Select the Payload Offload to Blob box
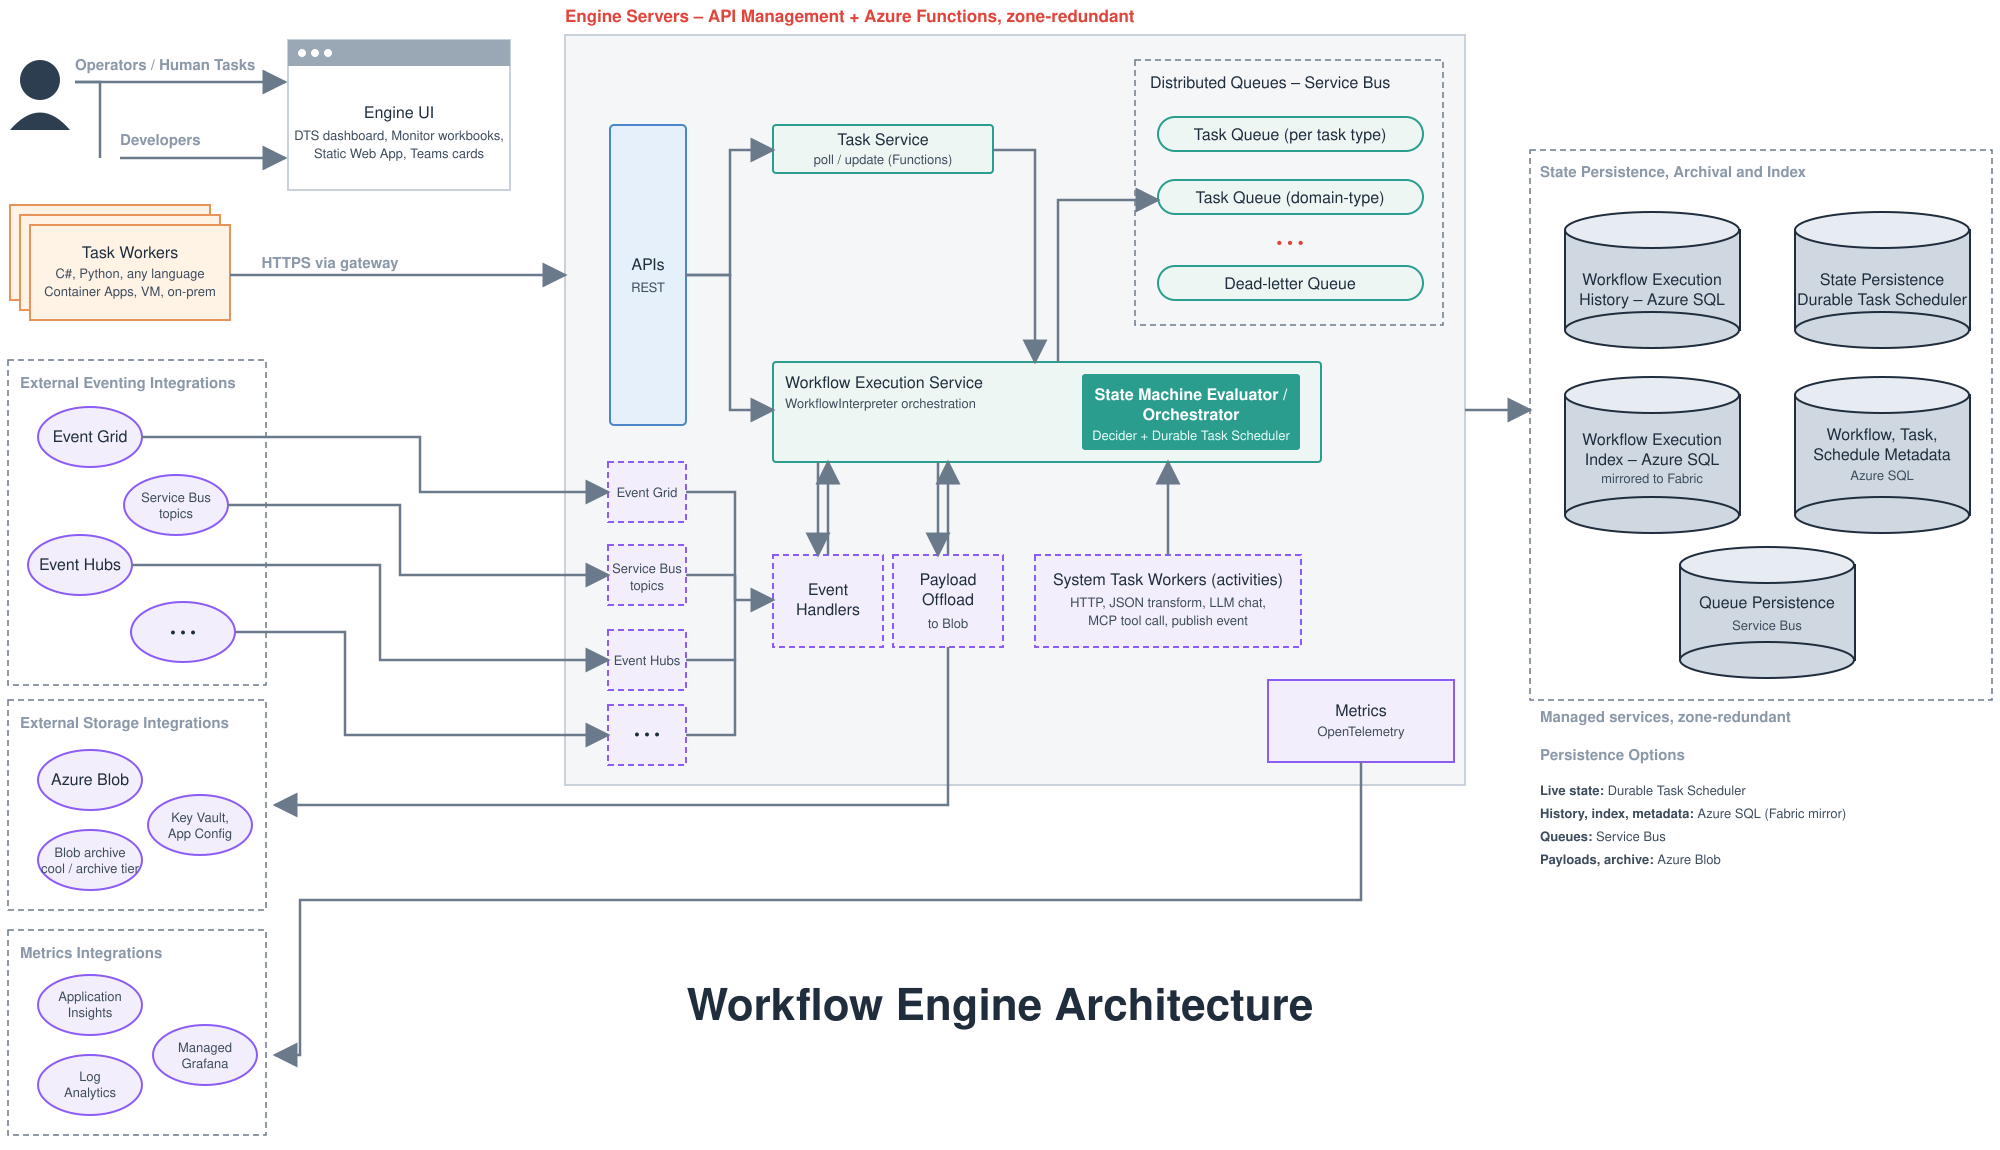Viewport: 2000px width, 1150px height. (x=948, y=601)
